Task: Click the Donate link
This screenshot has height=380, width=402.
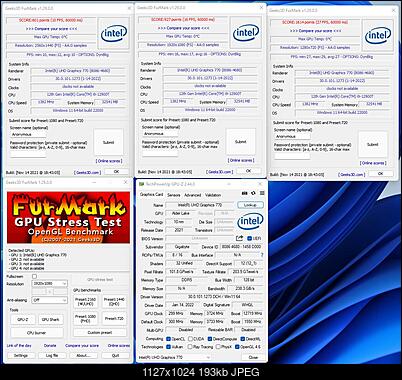Action: [50, 346]
